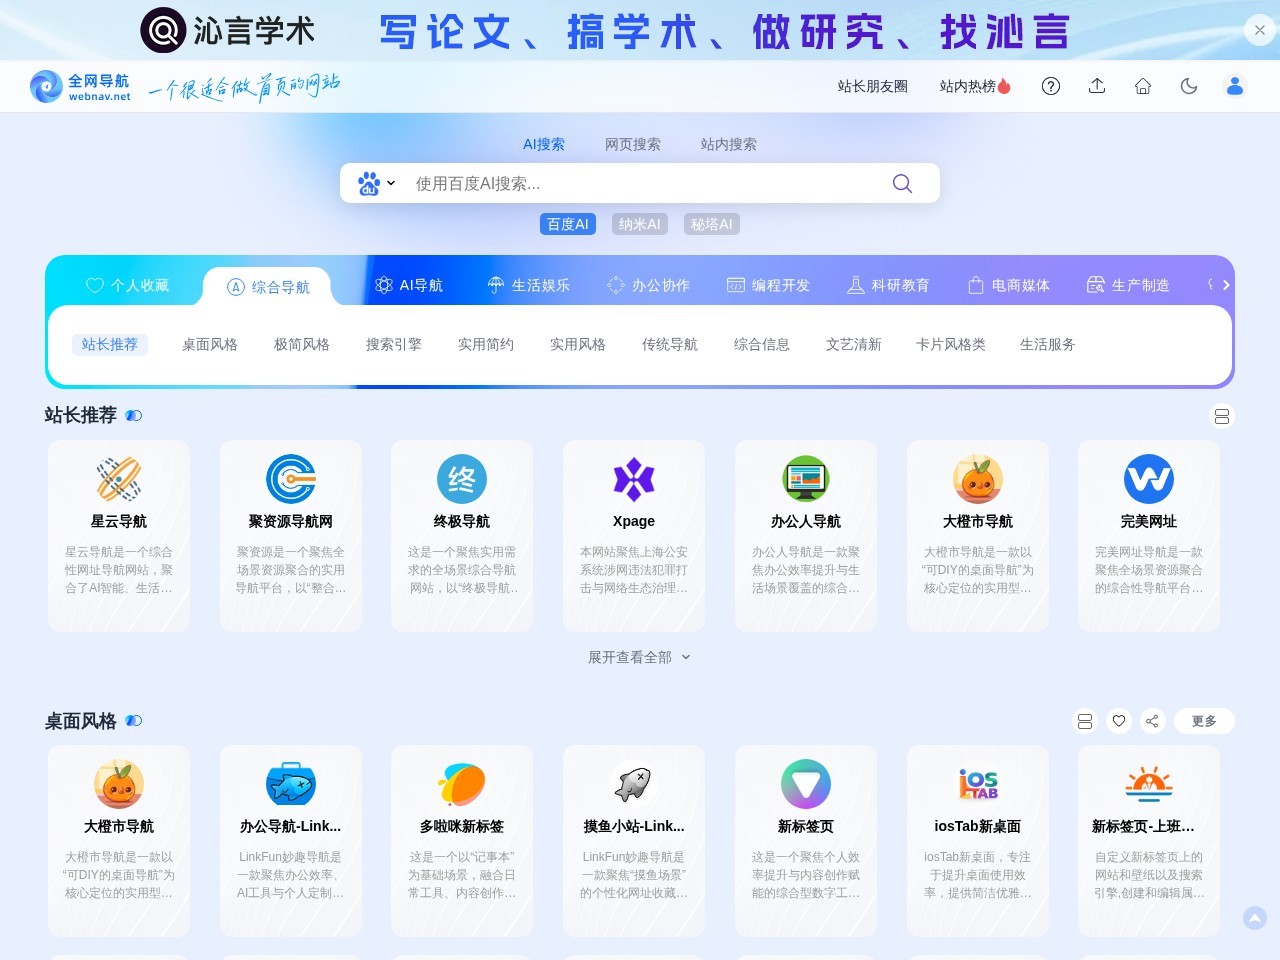Switch layout icon in 站长推荐 header
The image size is (1280, 960).
pyautogui.click(x=1222, y=416)
